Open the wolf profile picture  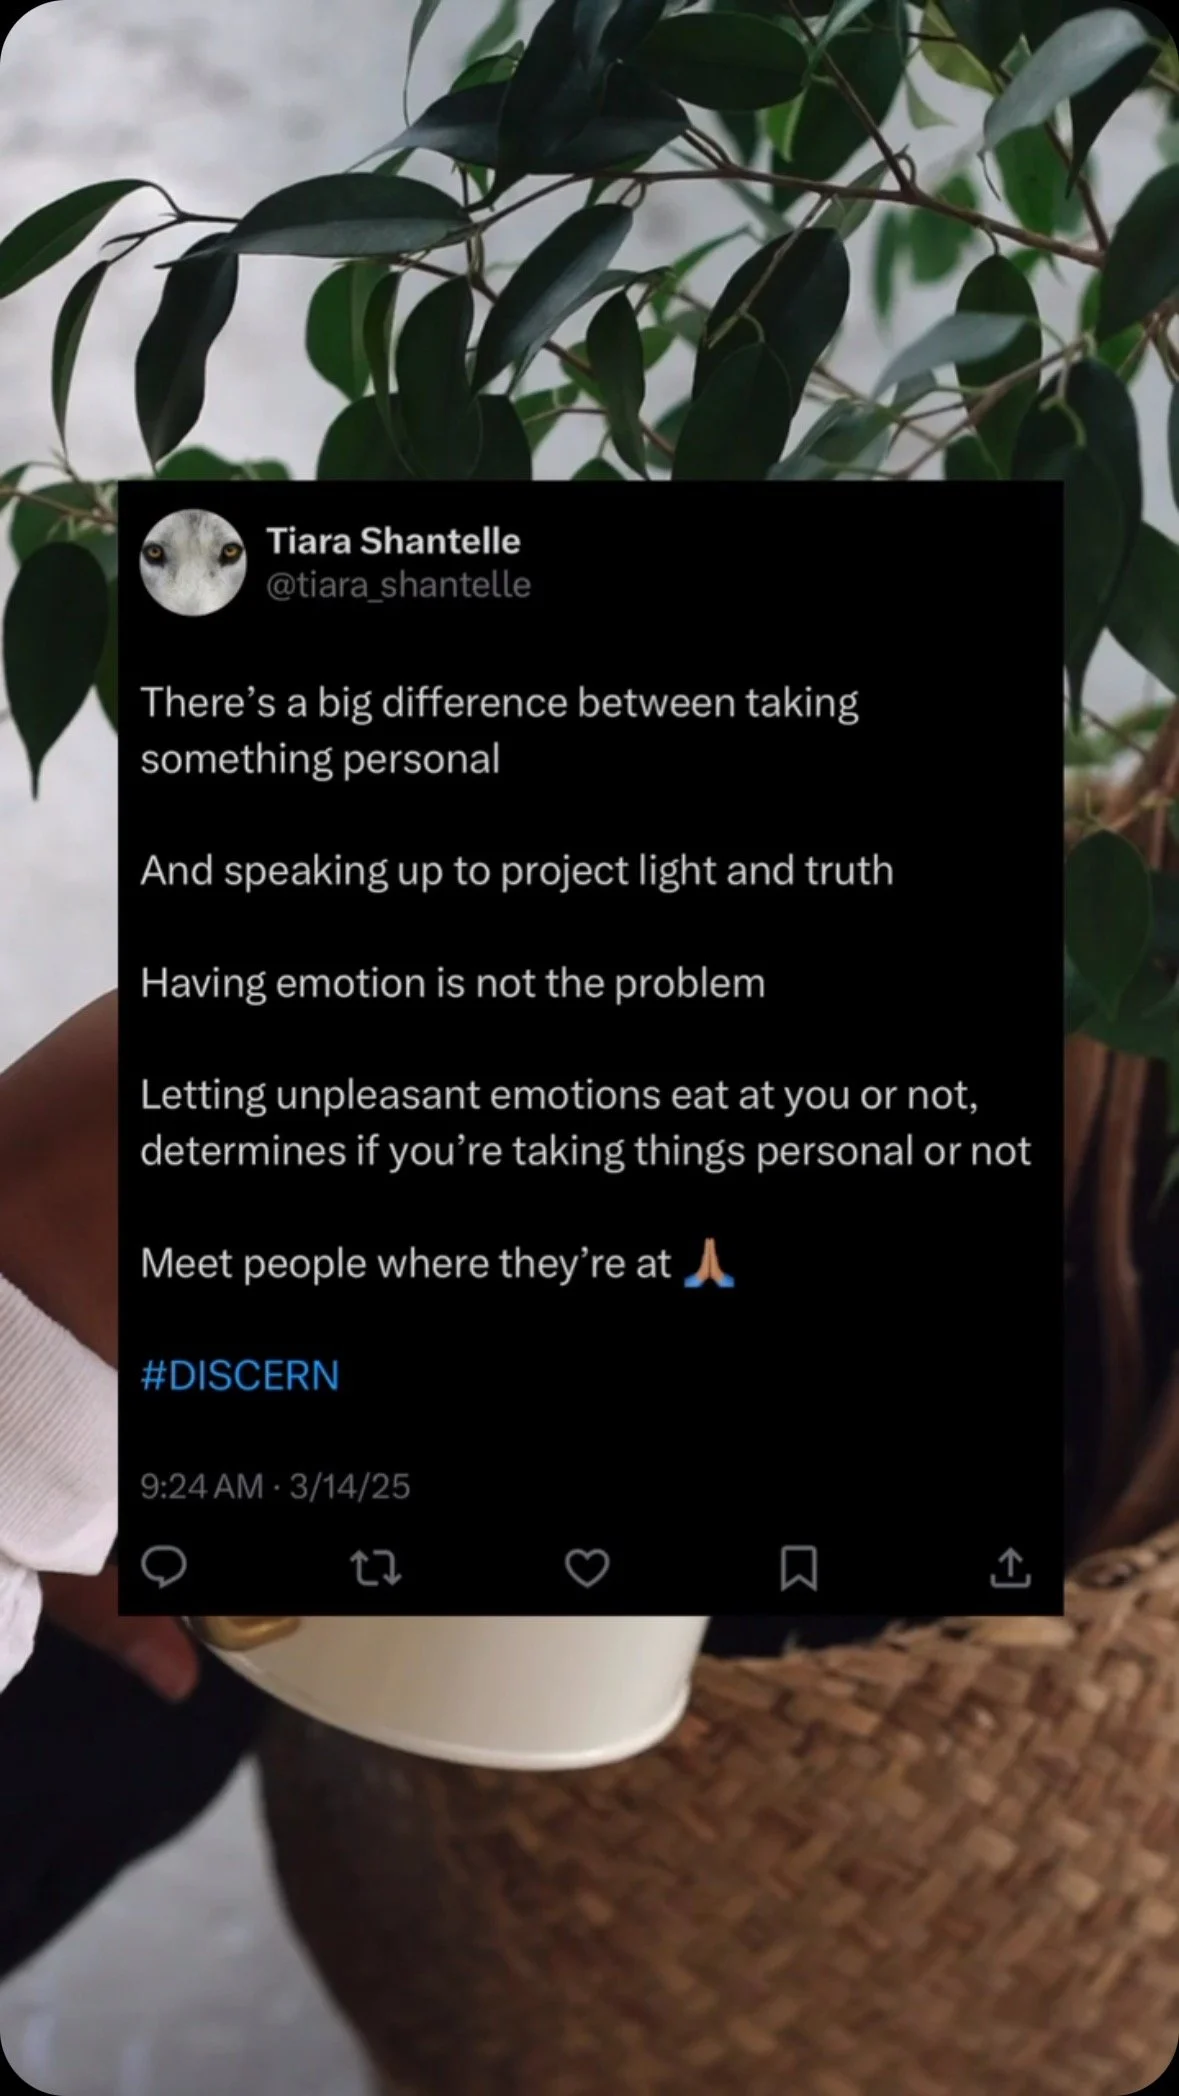pos(193,562)
